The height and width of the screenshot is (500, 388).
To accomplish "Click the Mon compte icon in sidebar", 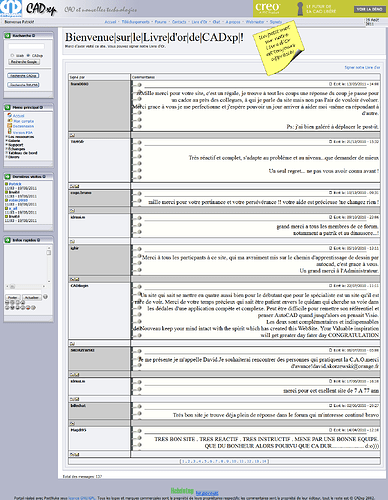I will click(10, 121).
